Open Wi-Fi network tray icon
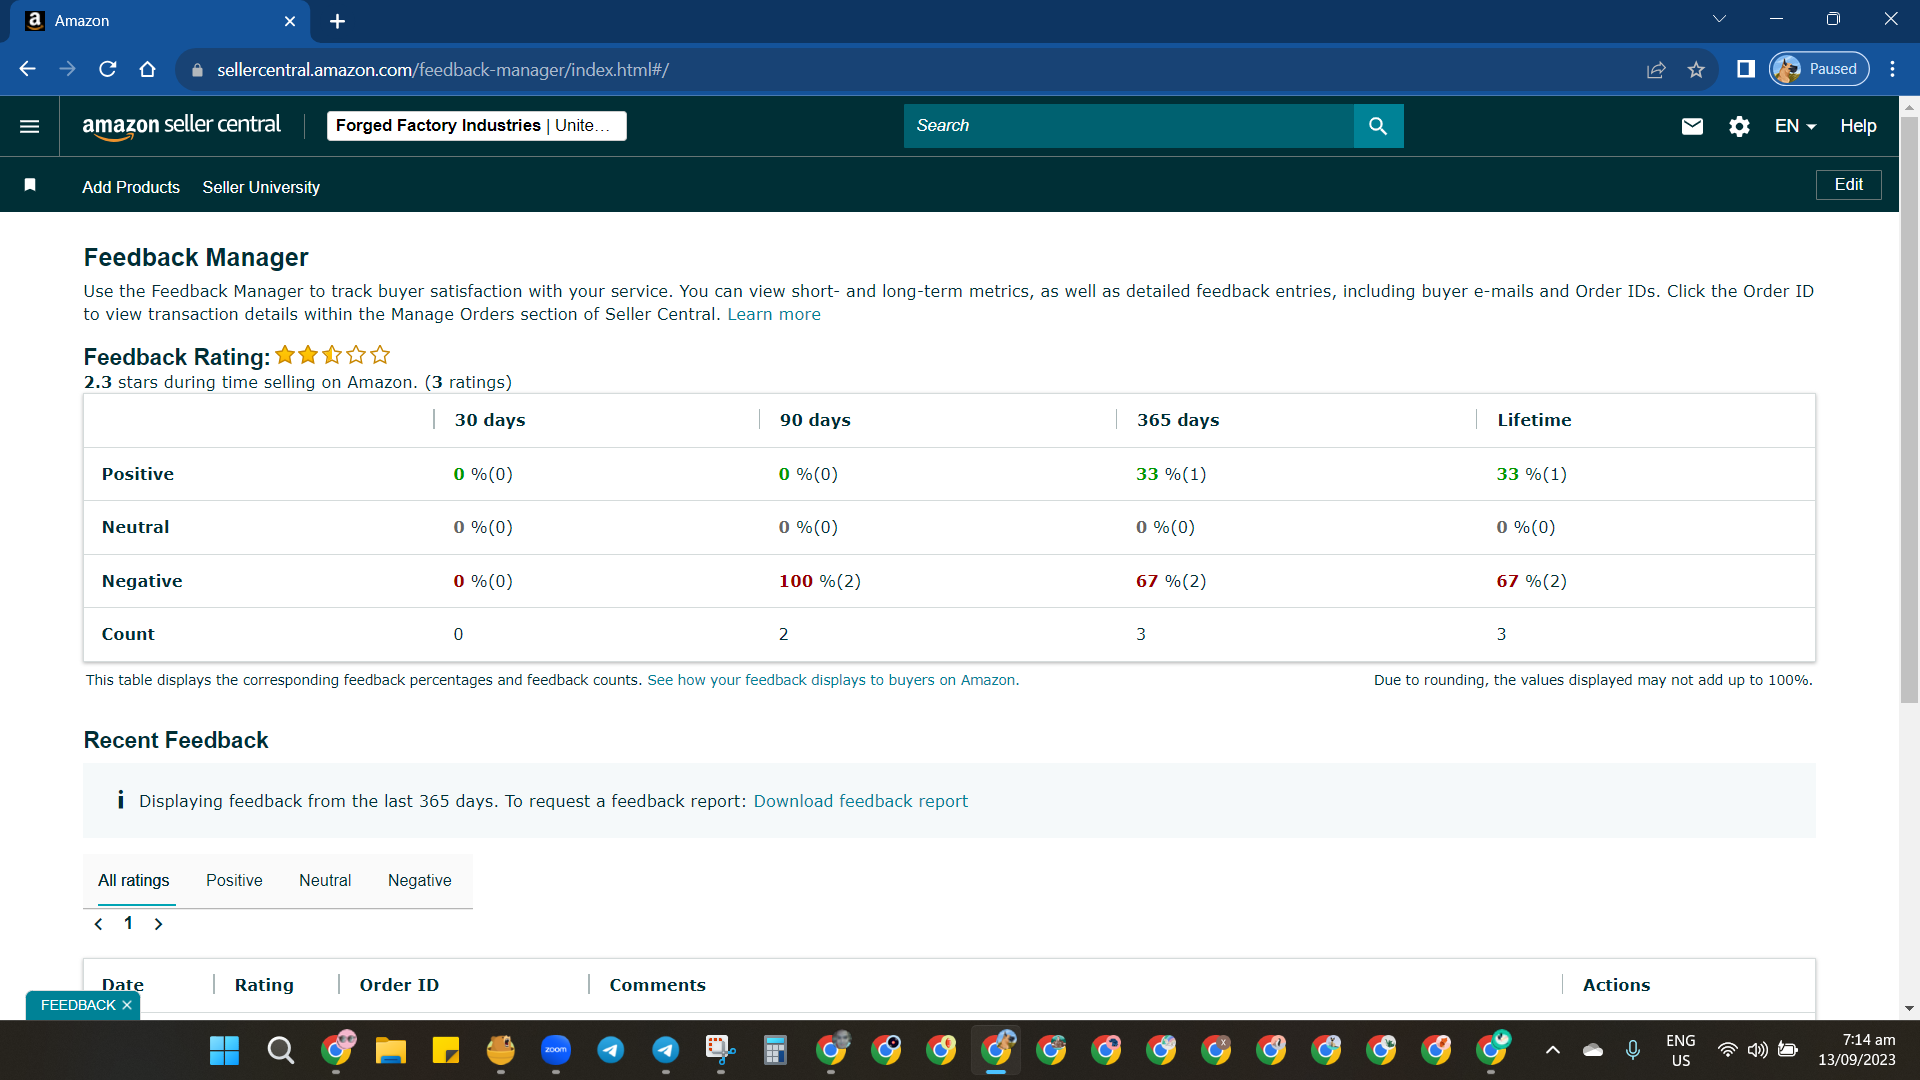Image resolution: width=1920 pixels, height=1080 pixels. [x=1727, y=1050]
